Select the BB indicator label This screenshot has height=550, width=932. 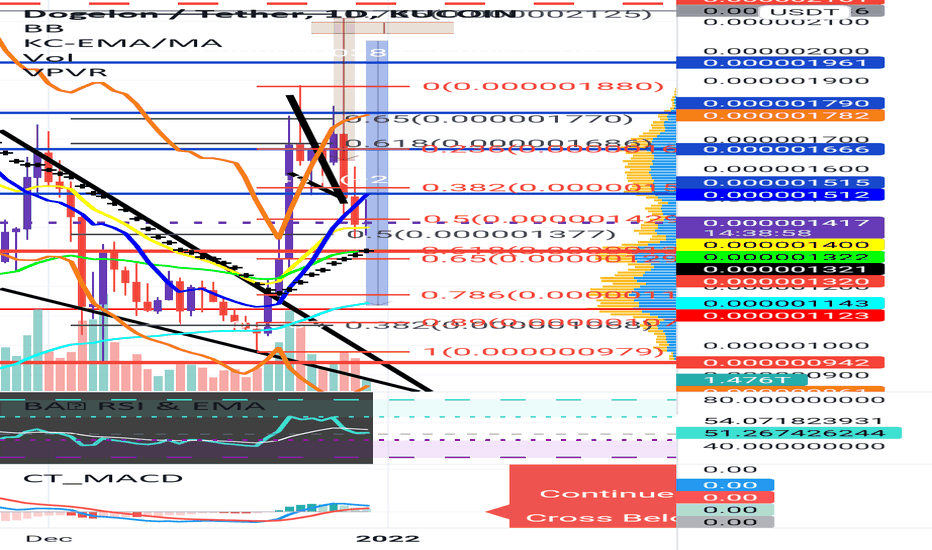click(44, 28)
